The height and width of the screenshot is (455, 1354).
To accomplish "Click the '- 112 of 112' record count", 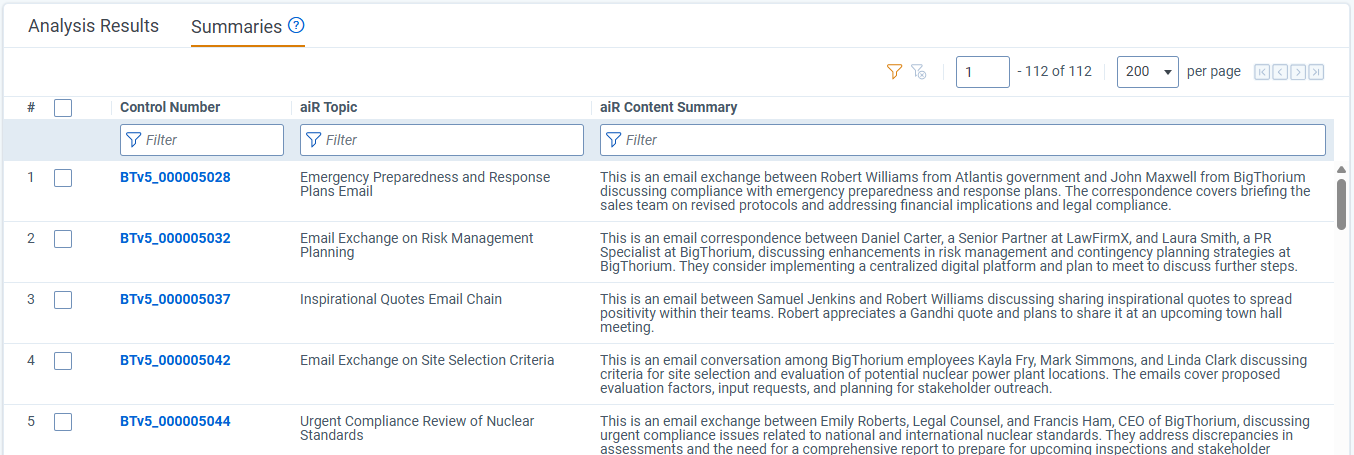I will (1054, 72).
